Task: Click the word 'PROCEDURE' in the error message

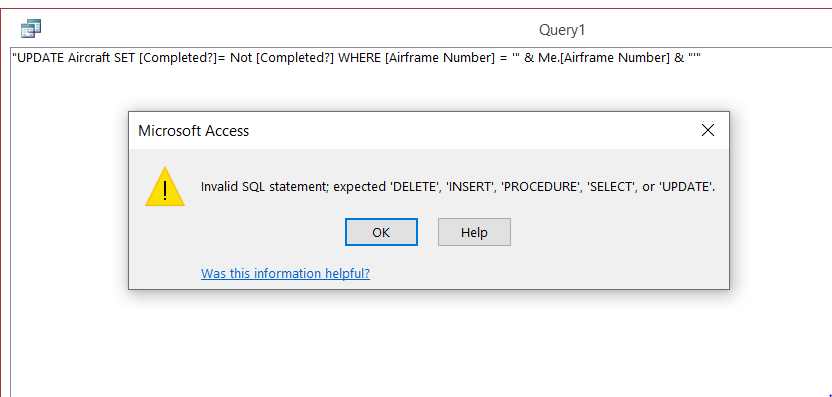Action: point(541,187)
